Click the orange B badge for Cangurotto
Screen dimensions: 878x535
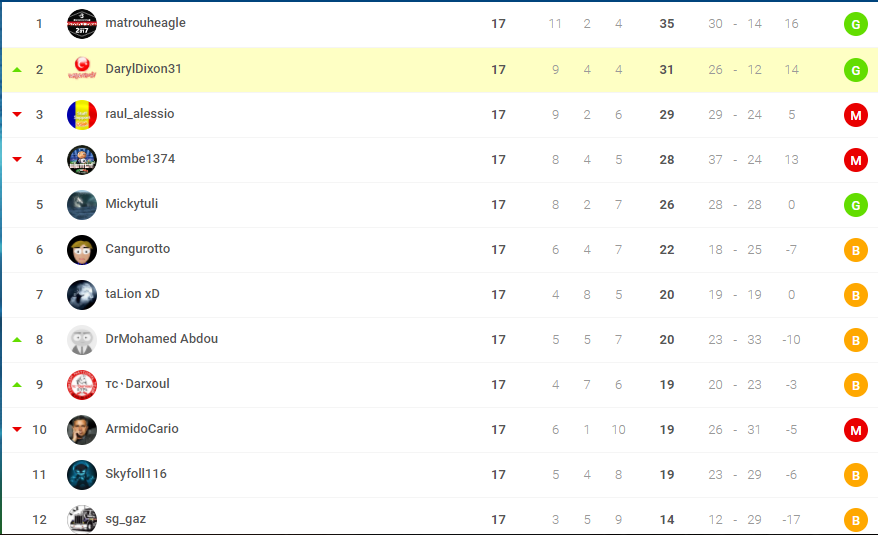coord(855,250)
